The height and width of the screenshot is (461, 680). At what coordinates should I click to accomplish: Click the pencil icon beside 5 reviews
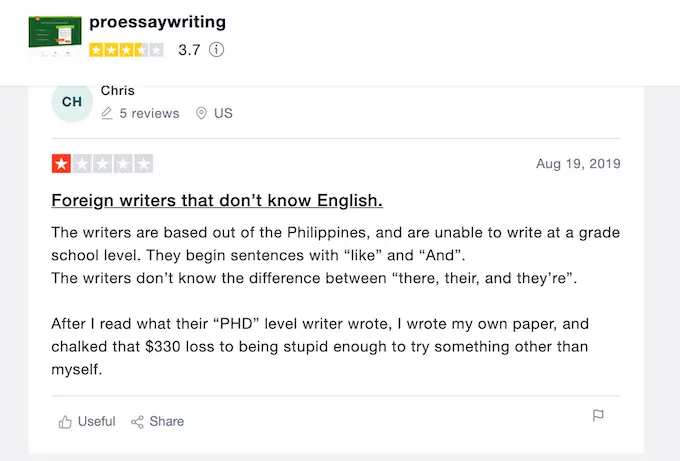coord(107,114)
